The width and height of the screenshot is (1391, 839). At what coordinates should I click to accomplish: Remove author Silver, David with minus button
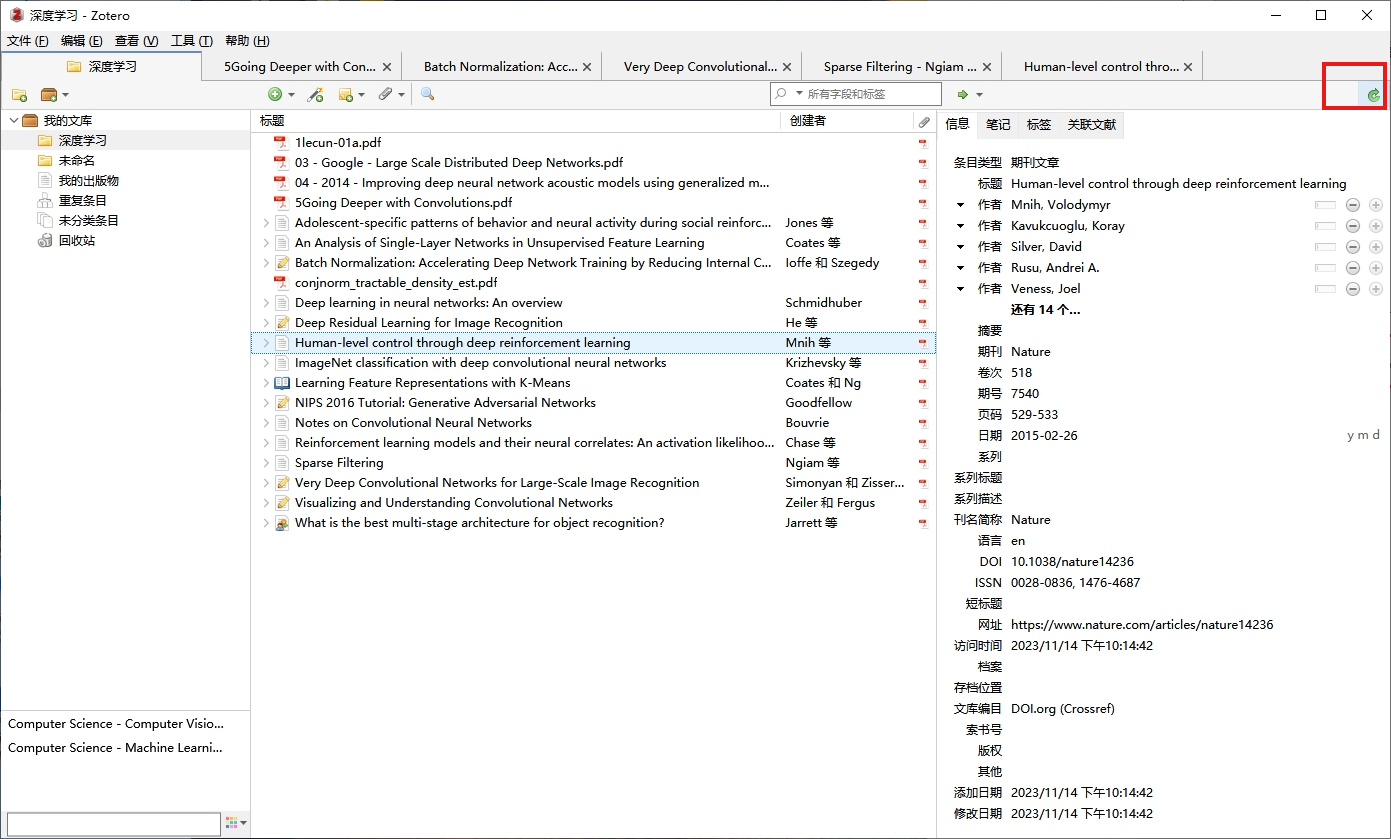click(1352, 247)
